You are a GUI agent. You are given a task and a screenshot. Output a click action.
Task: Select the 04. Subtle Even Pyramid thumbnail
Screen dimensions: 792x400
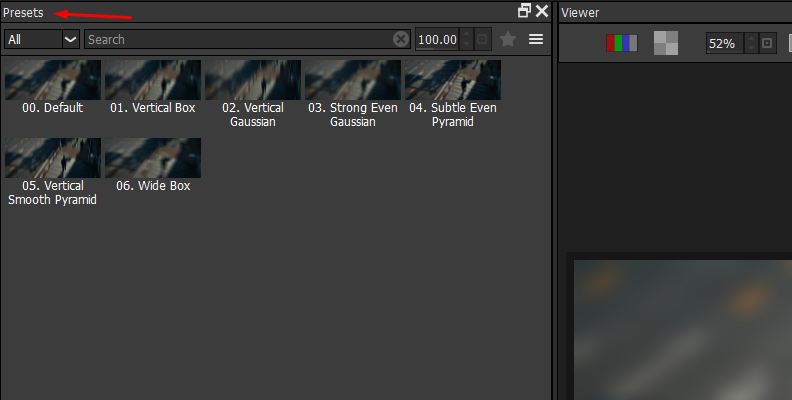453,80
